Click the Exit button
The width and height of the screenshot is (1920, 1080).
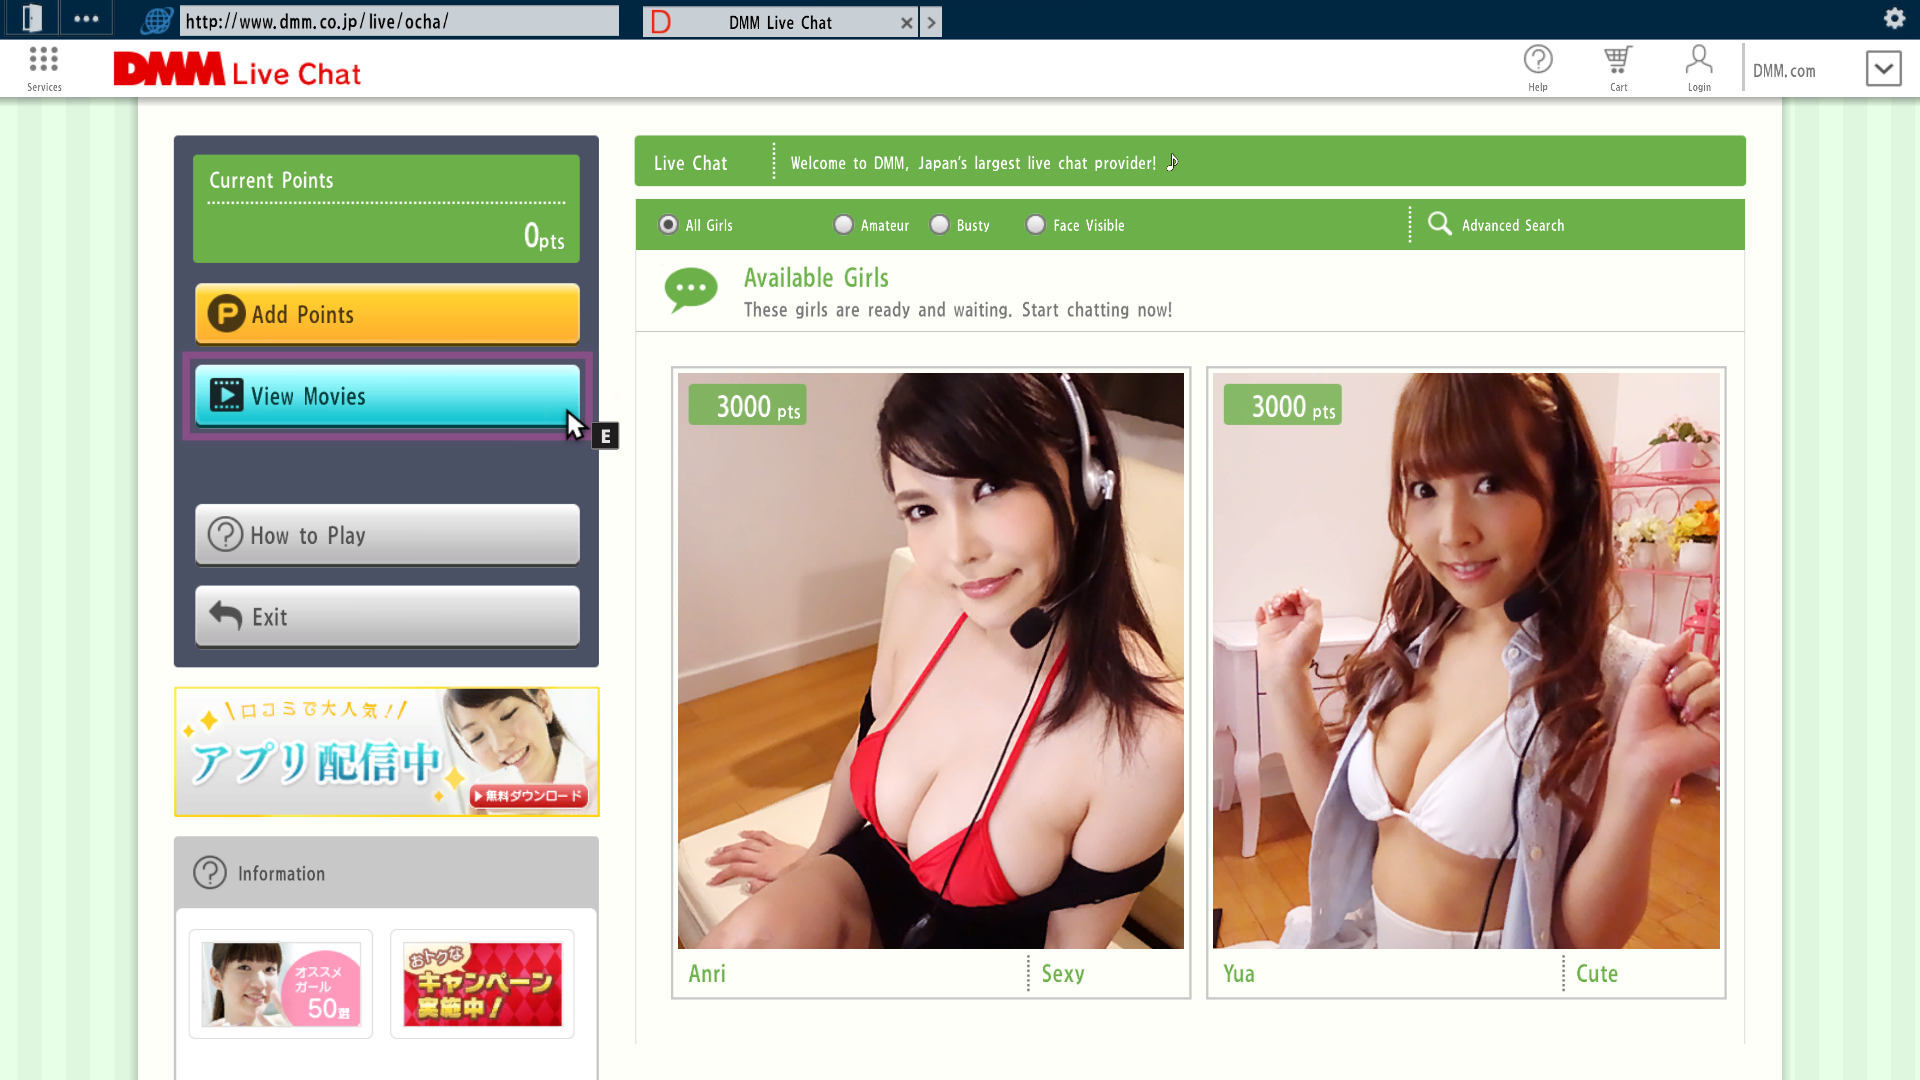click(x=387, y=617)
